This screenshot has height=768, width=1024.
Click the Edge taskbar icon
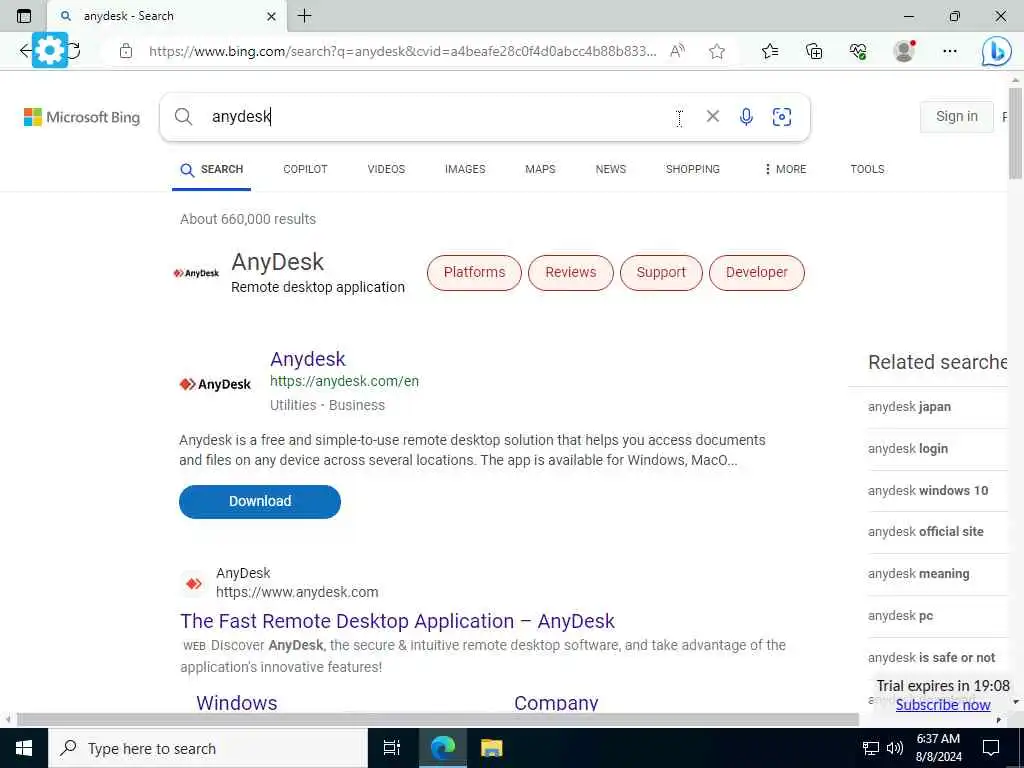click(442, 748)
